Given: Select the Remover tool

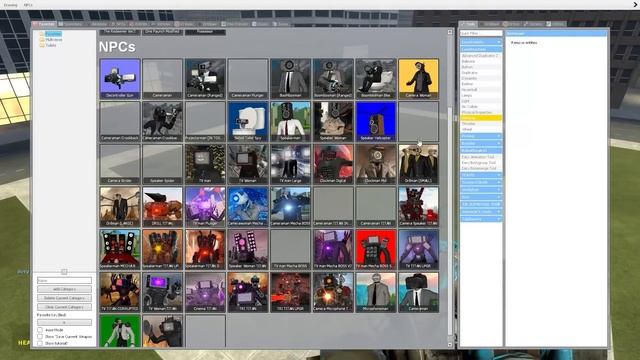Looking at the screenshot, I should point(481,118).
